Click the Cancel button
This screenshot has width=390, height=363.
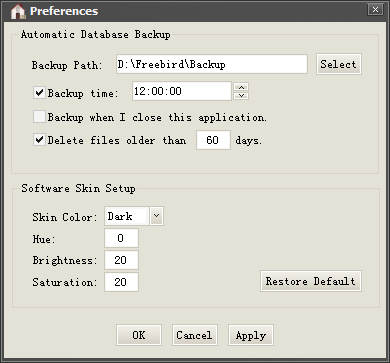(x=195, y=335)
